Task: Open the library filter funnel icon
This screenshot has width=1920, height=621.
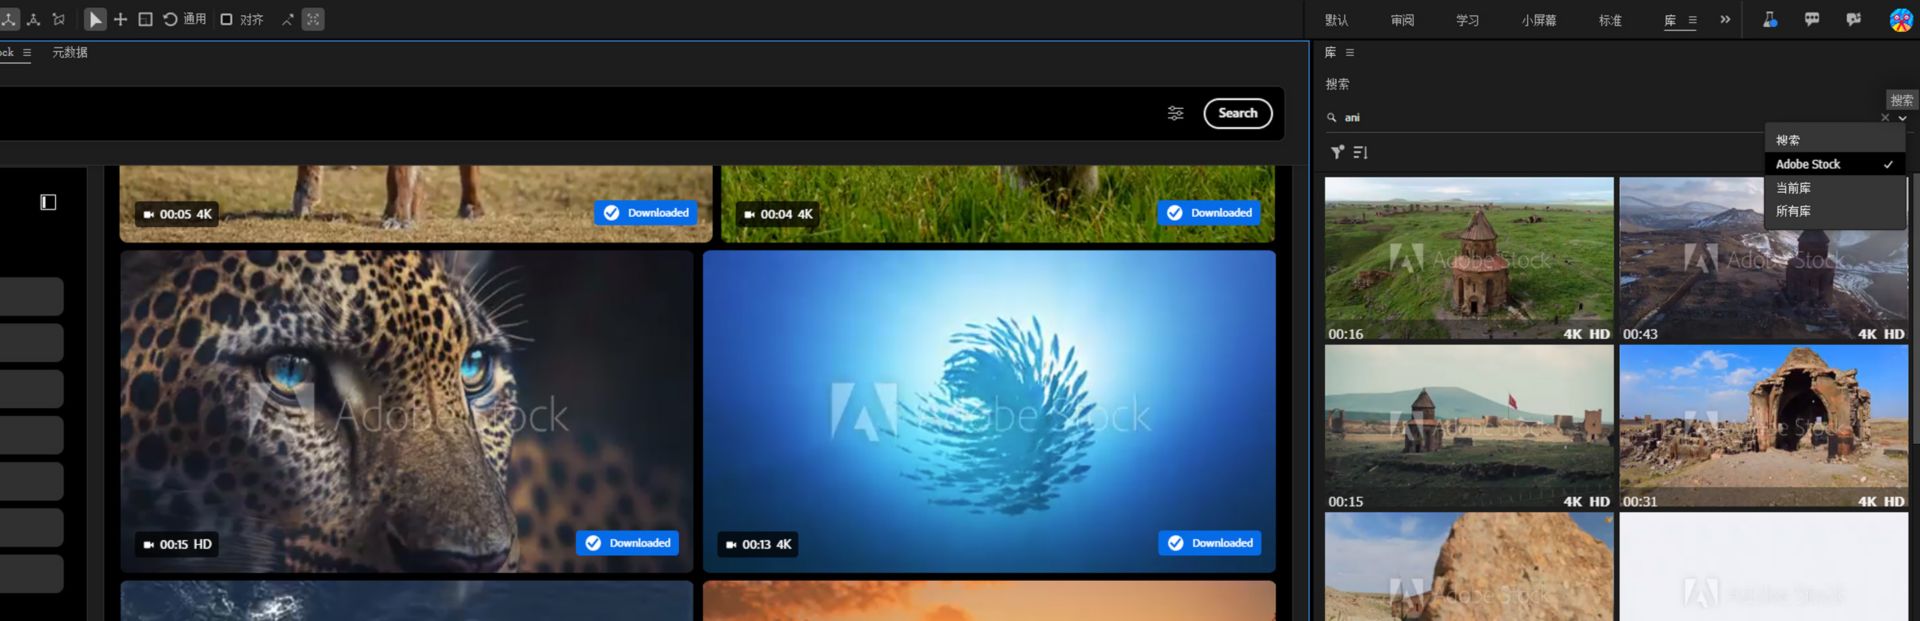Action: 1337,152
